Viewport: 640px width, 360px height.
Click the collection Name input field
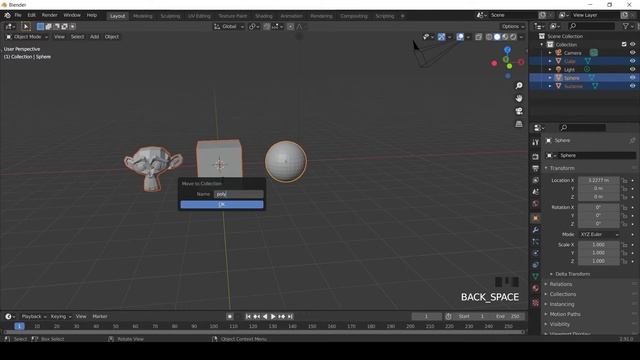pyautogui.click(x=239, y=194)
